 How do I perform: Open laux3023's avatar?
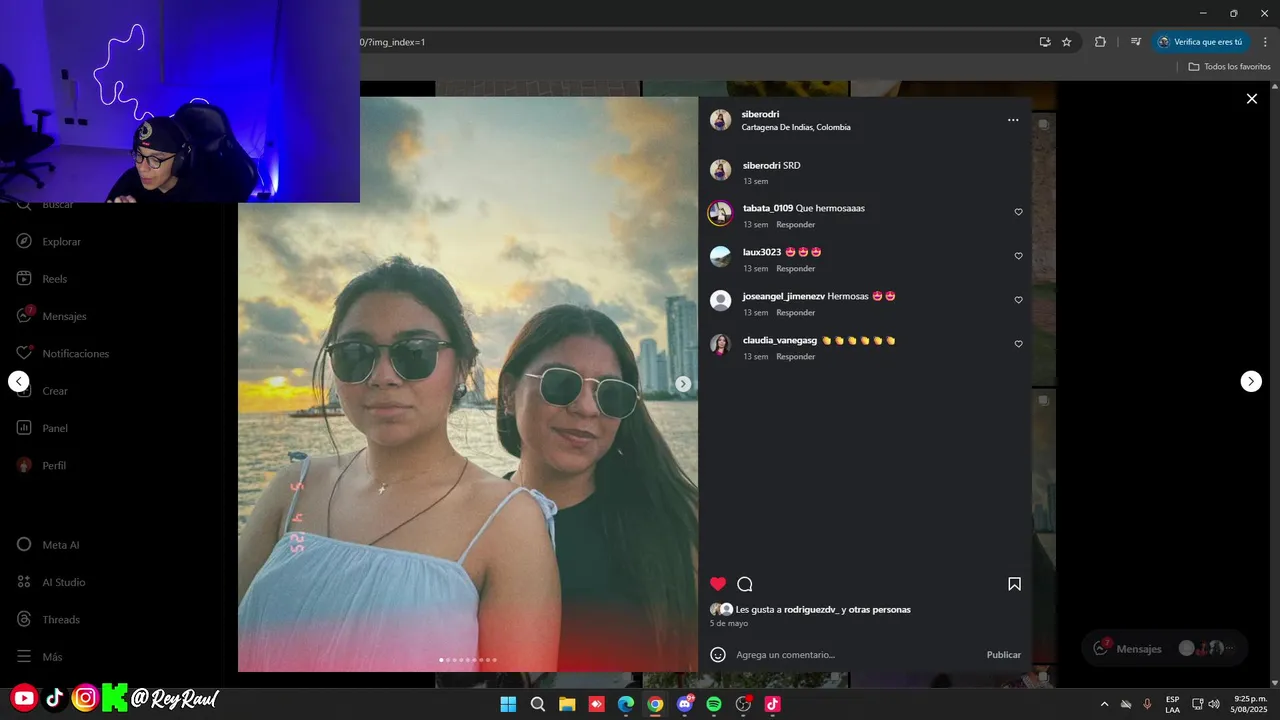tap(720, 257)
